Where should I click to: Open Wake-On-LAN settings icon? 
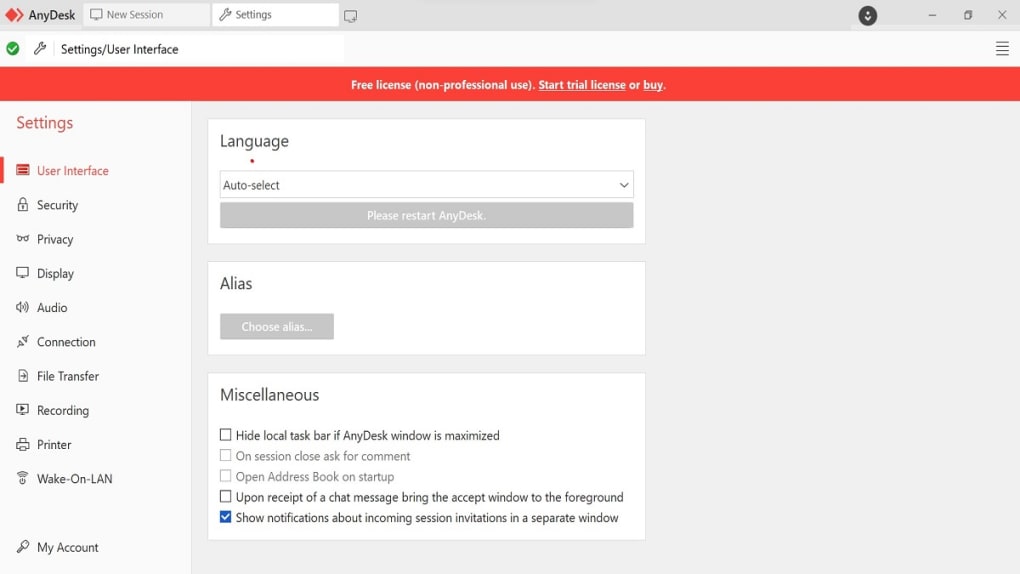(23, 478)
